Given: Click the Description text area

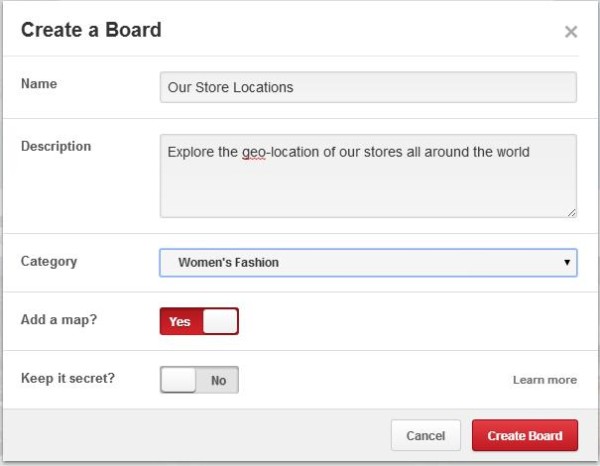Looking at the screenshot, I should tap(368, 176).
